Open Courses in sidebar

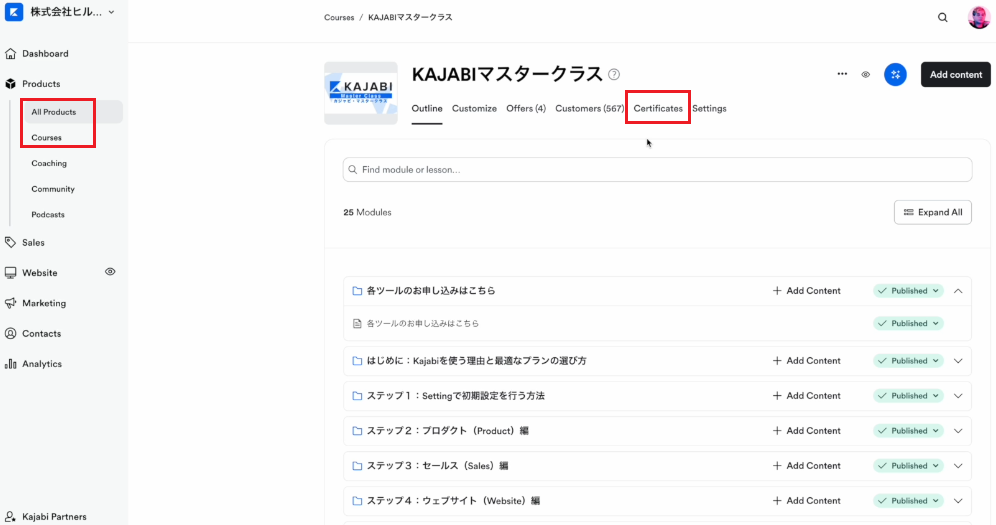click(x=46, y=138)
